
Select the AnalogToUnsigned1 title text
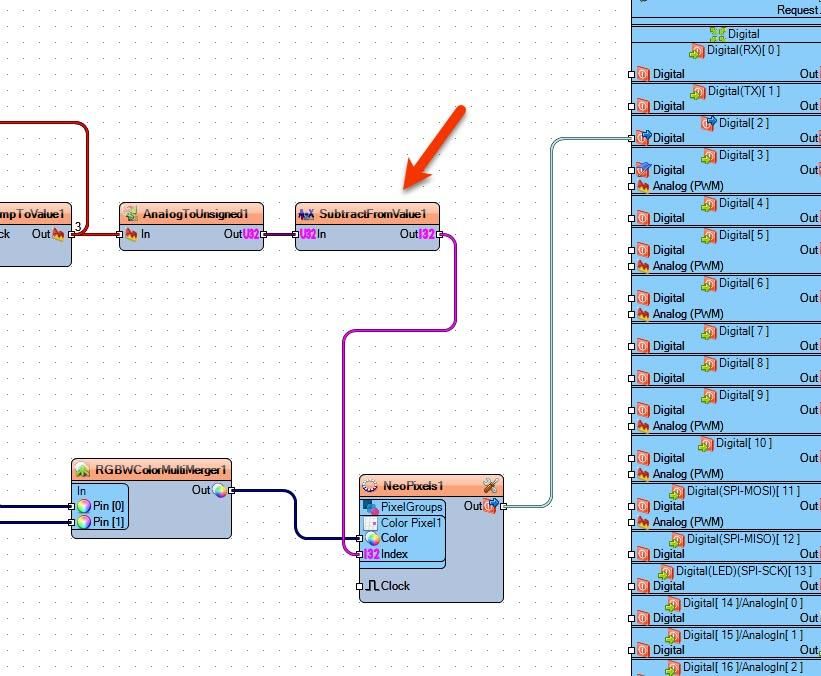195,214
